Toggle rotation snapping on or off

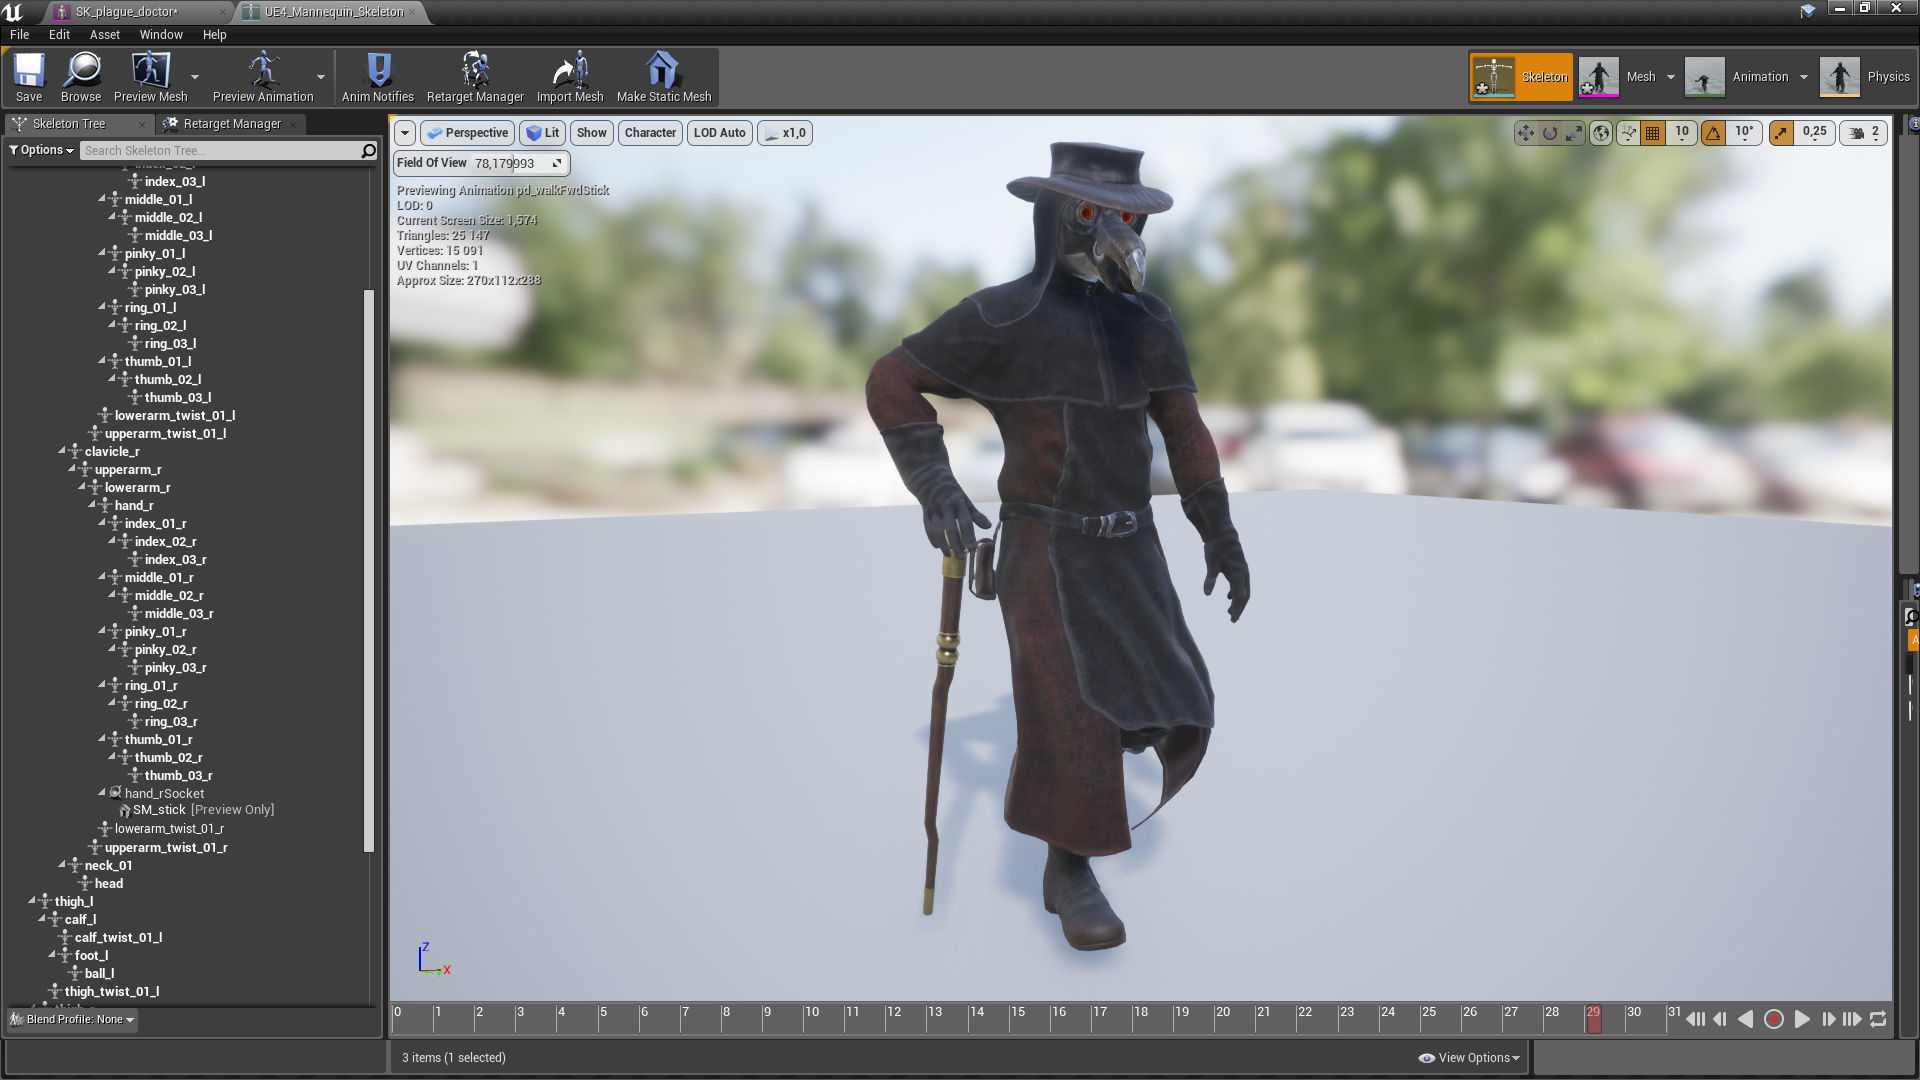pos(1714,133)
